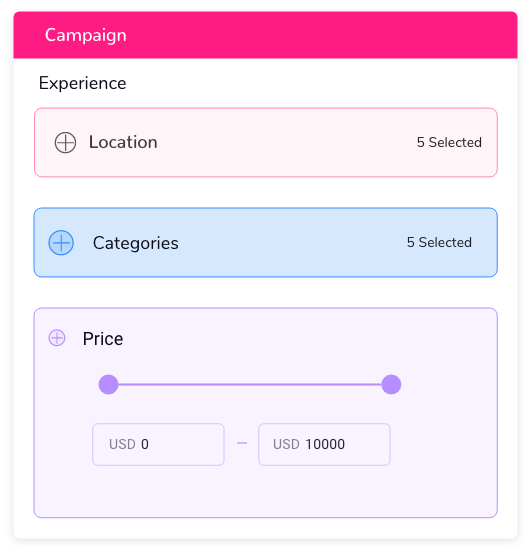The image size is (531, 554).
Task: Click the Price heading text
Action: point(103,338)
